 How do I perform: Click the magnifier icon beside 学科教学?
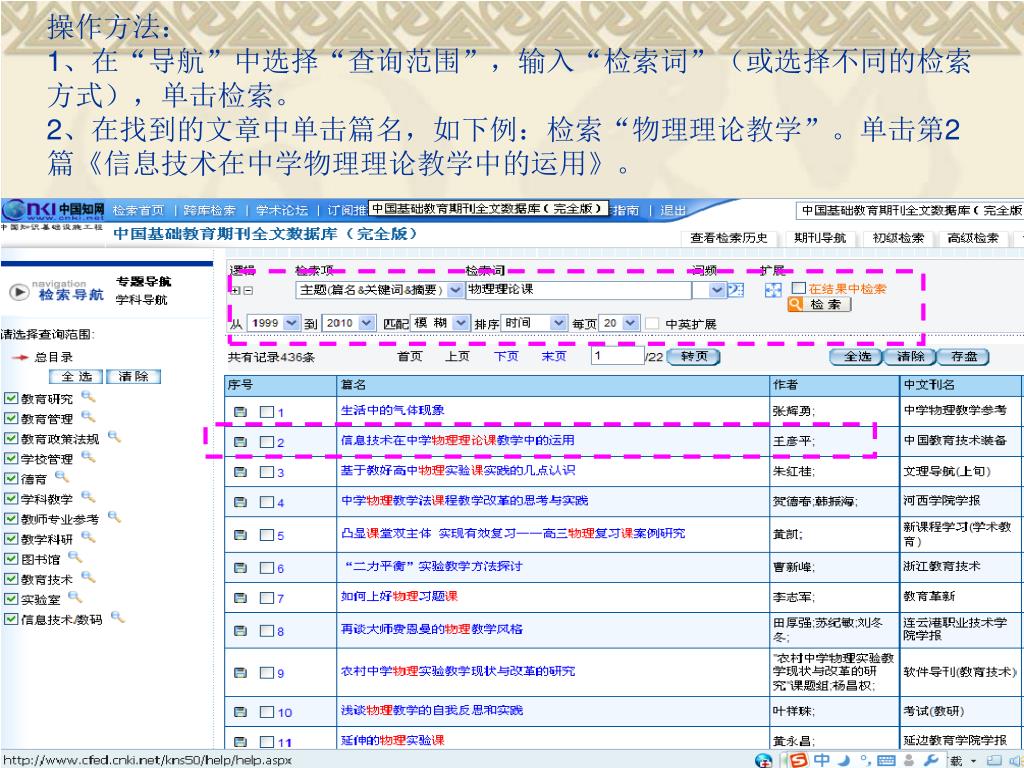88,497
